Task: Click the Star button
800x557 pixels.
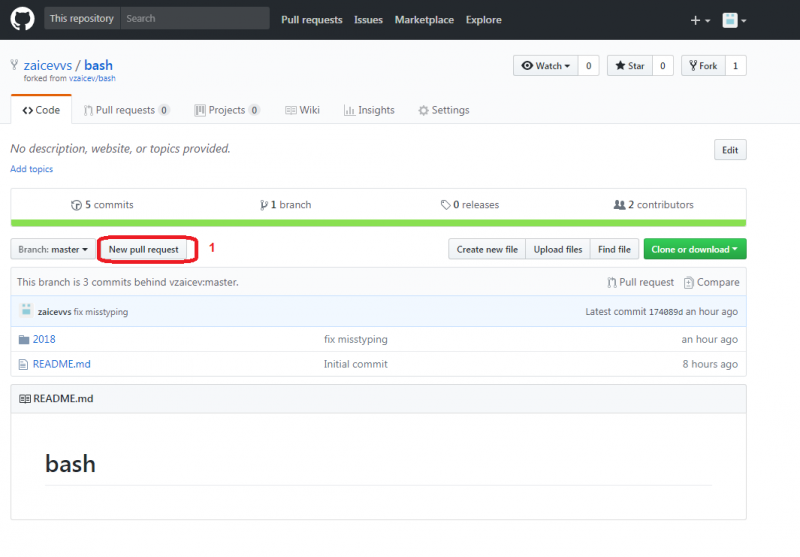Action: 630,66
